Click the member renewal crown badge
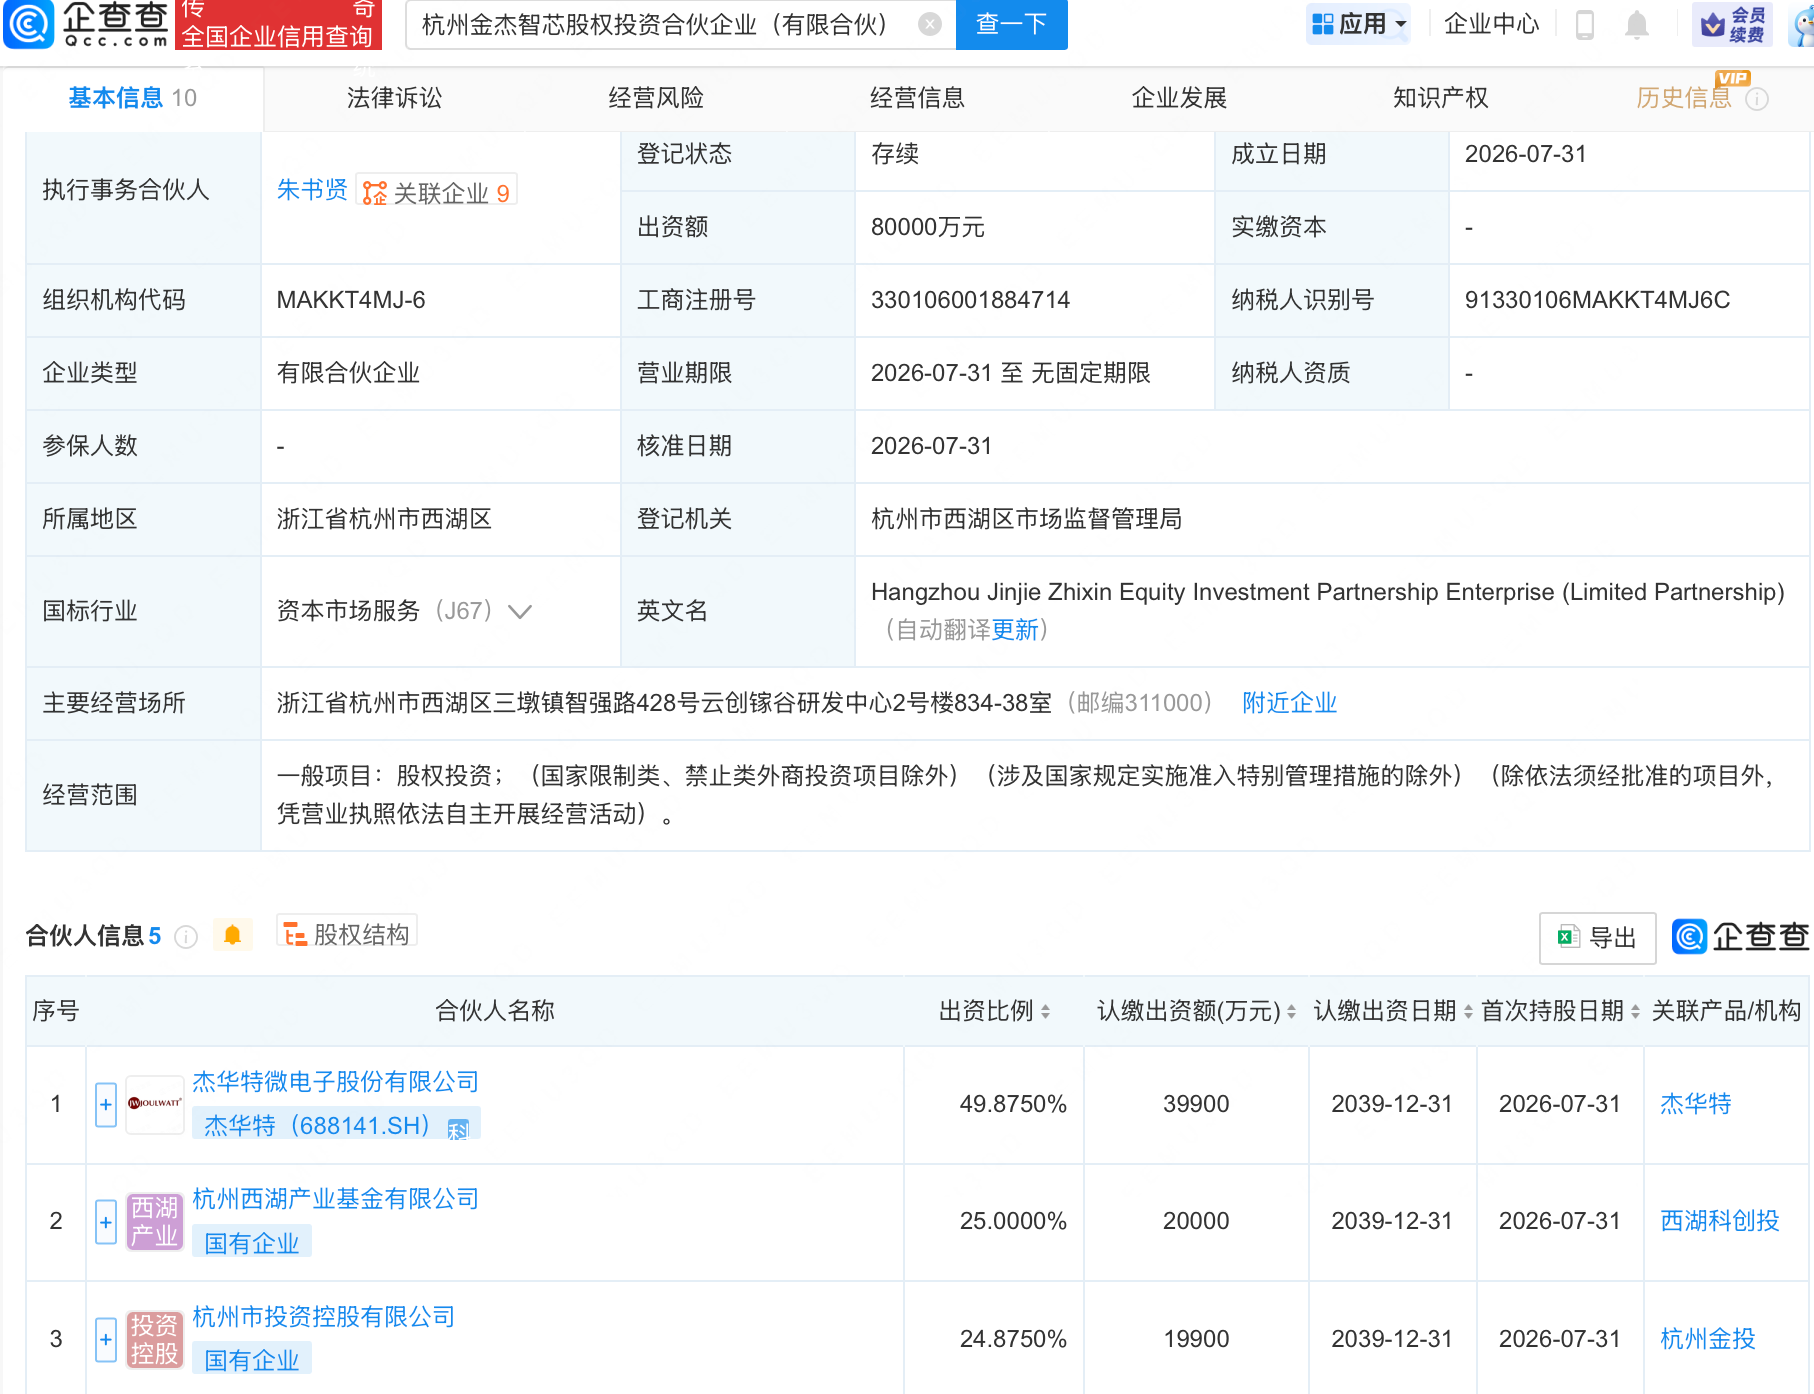Image resolution: width=1814 pixels, height=1394 pixels. 1733,24
